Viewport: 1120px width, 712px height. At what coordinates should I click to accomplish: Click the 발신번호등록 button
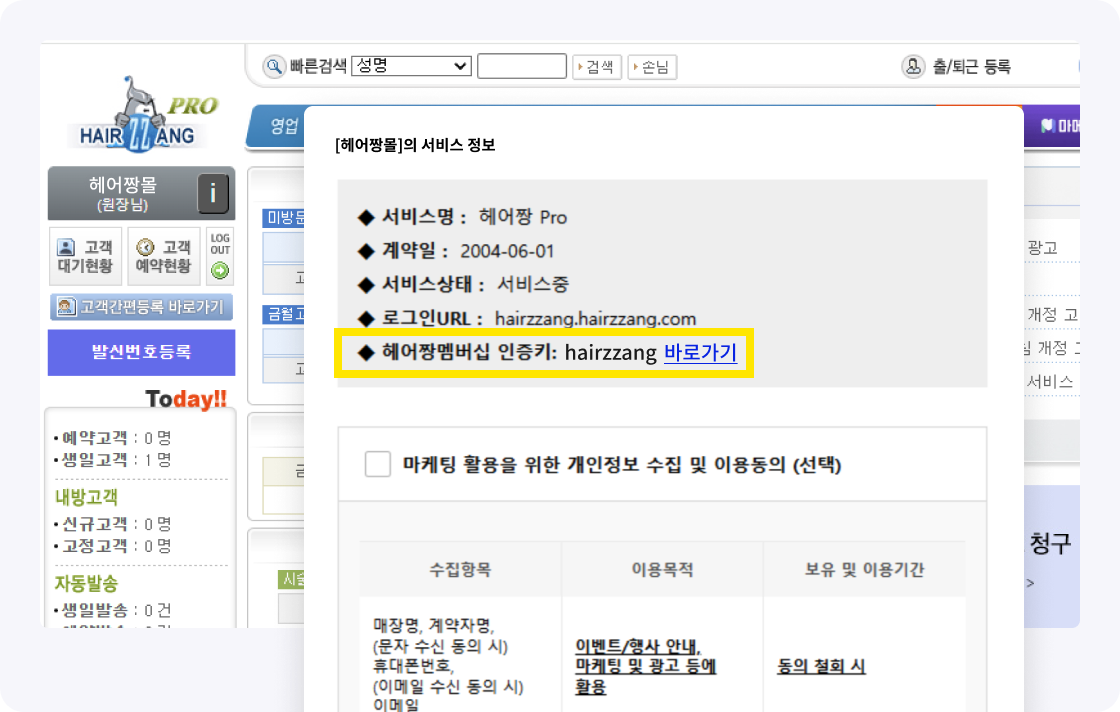(141, 352)
